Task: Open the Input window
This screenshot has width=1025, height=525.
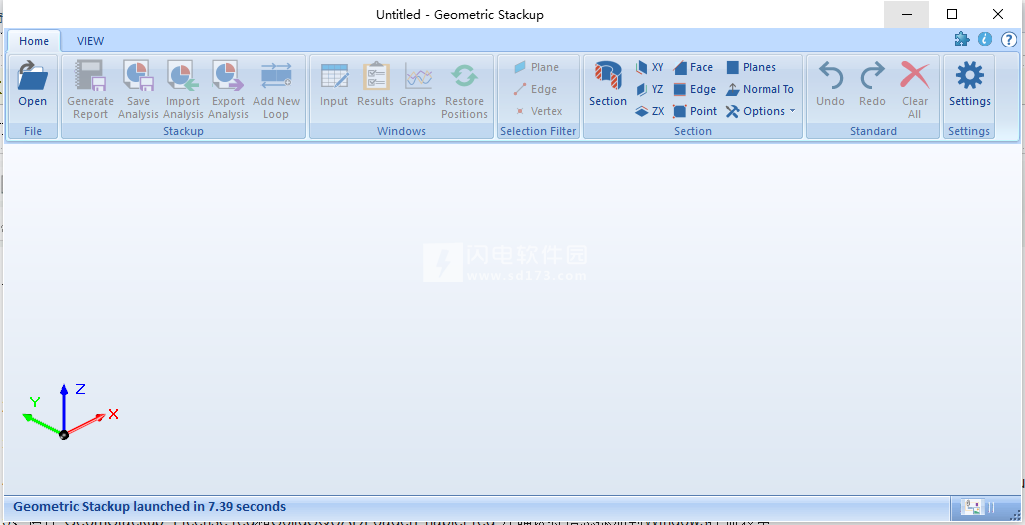Action: coord(334,84)
